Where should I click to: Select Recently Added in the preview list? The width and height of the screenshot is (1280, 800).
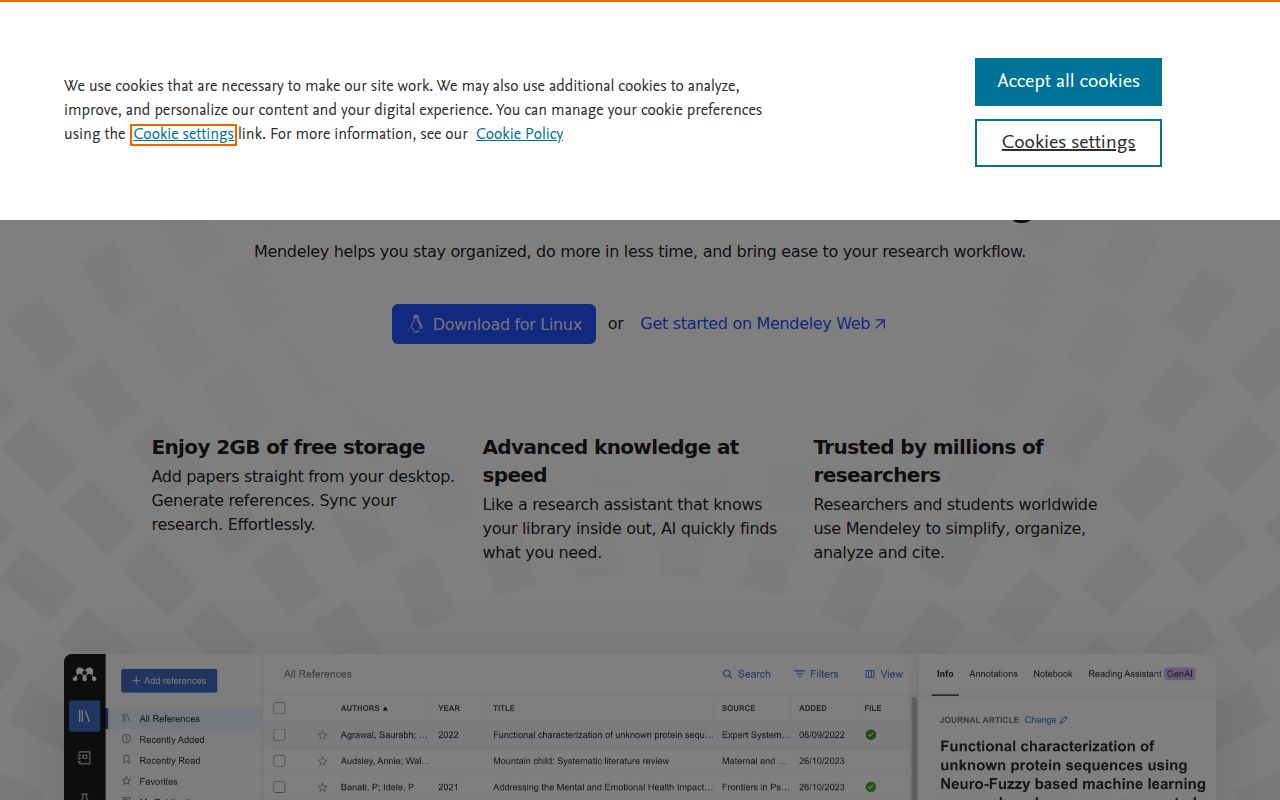coord(172,740)
